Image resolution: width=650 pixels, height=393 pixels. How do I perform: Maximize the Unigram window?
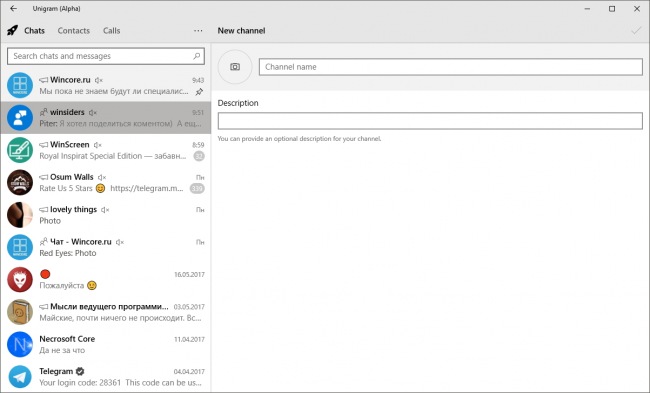pos(611,8)
